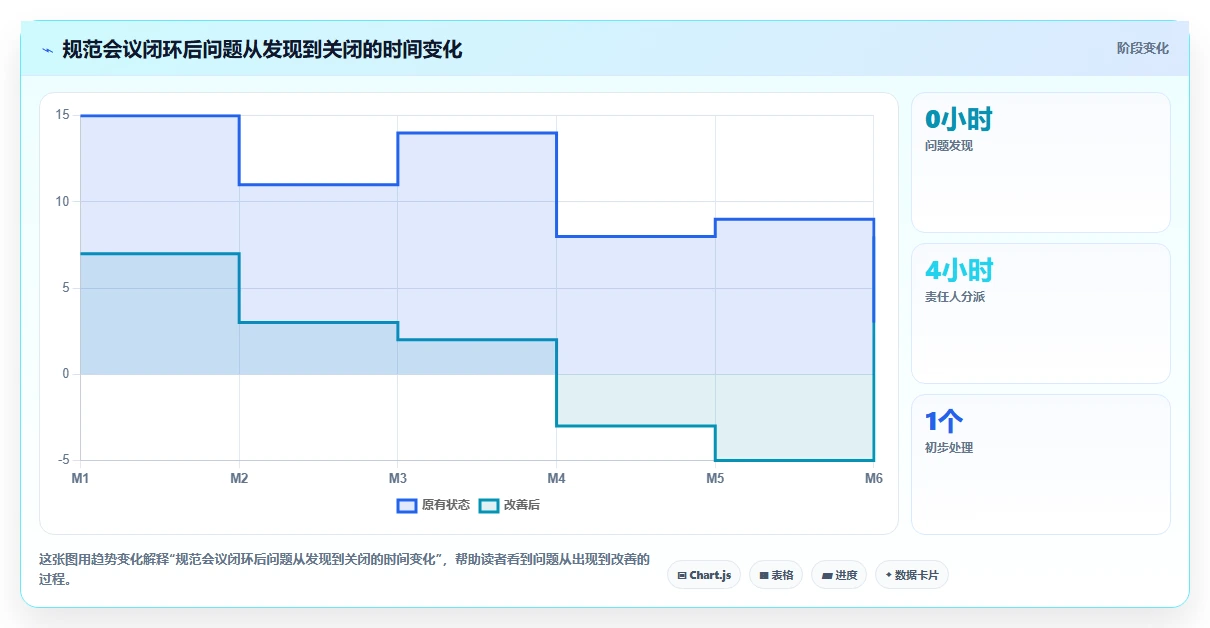The width and height of the screenshot is (1210, 628).
Task: Click the 改善后 teal legend swatch
Action: point(489,505)
